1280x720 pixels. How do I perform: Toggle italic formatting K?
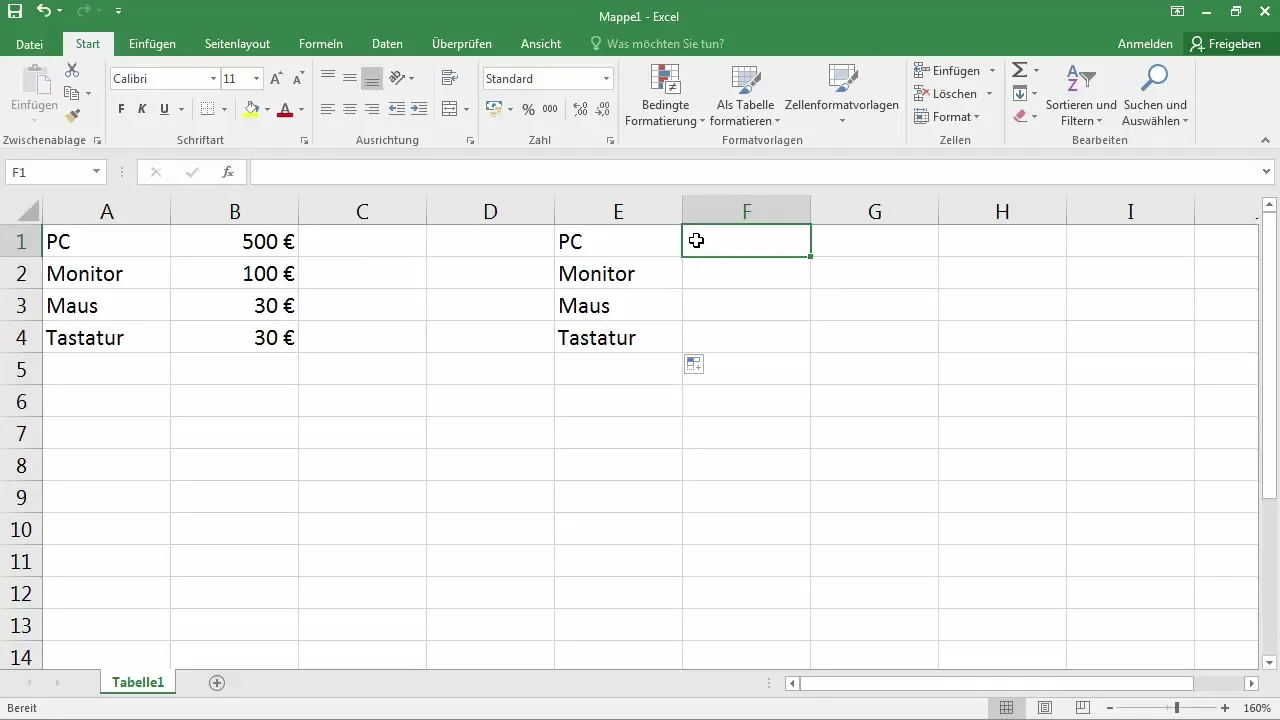click(142, 109)
